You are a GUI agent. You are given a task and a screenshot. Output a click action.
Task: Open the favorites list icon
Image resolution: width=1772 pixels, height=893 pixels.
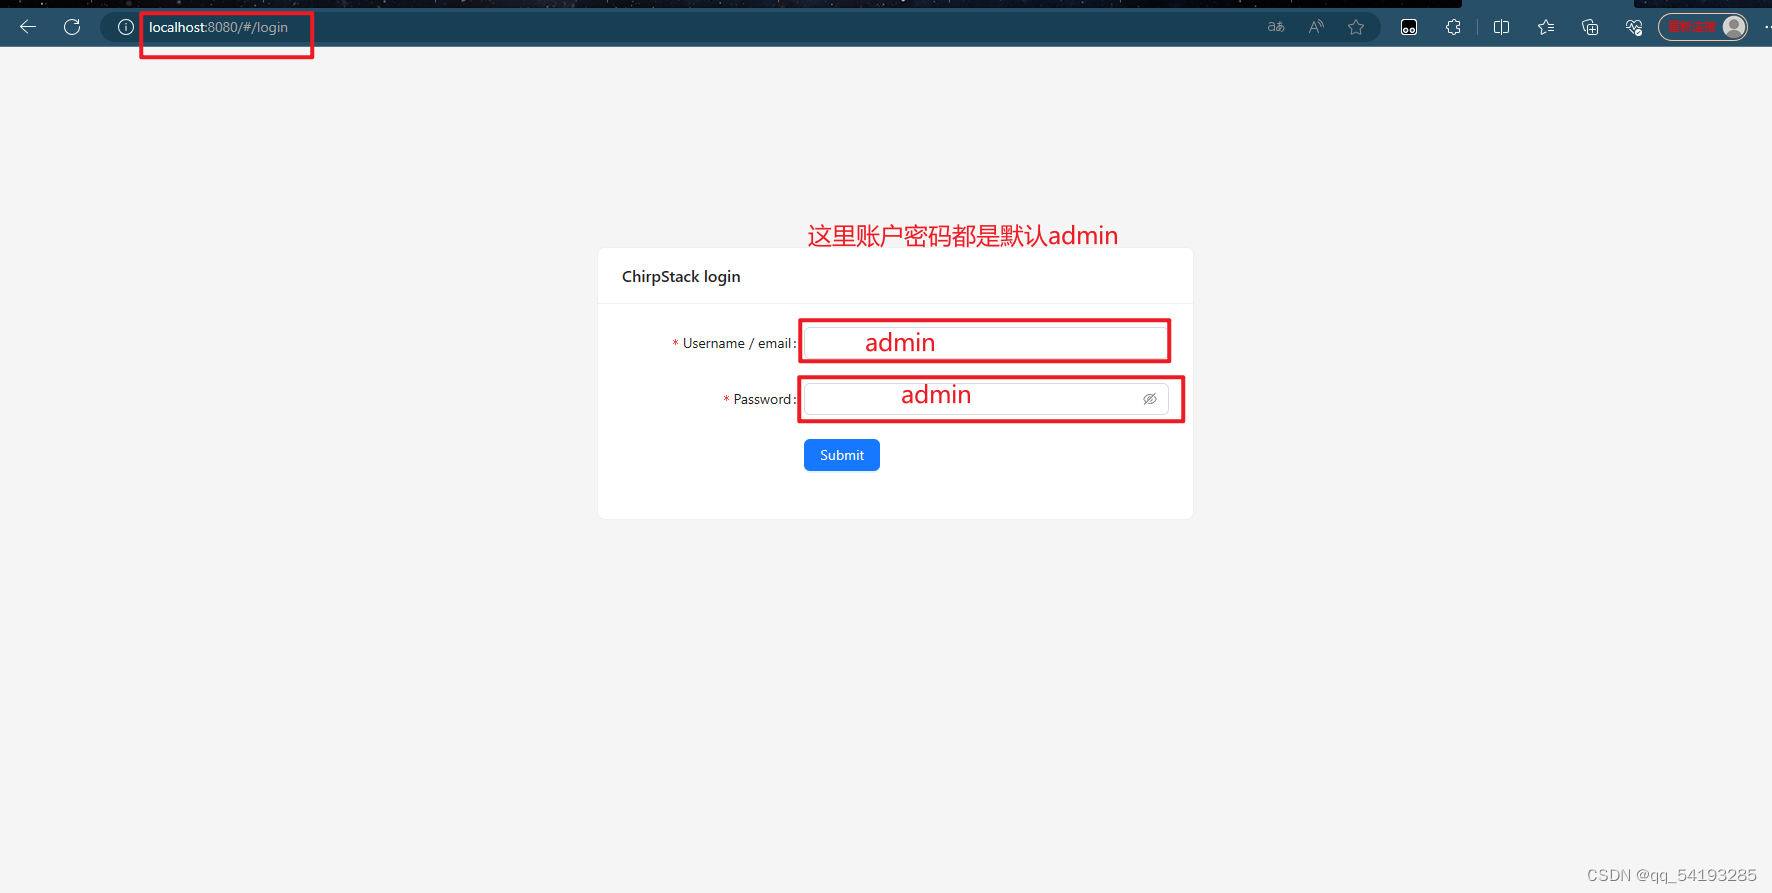pos(1546,27)
